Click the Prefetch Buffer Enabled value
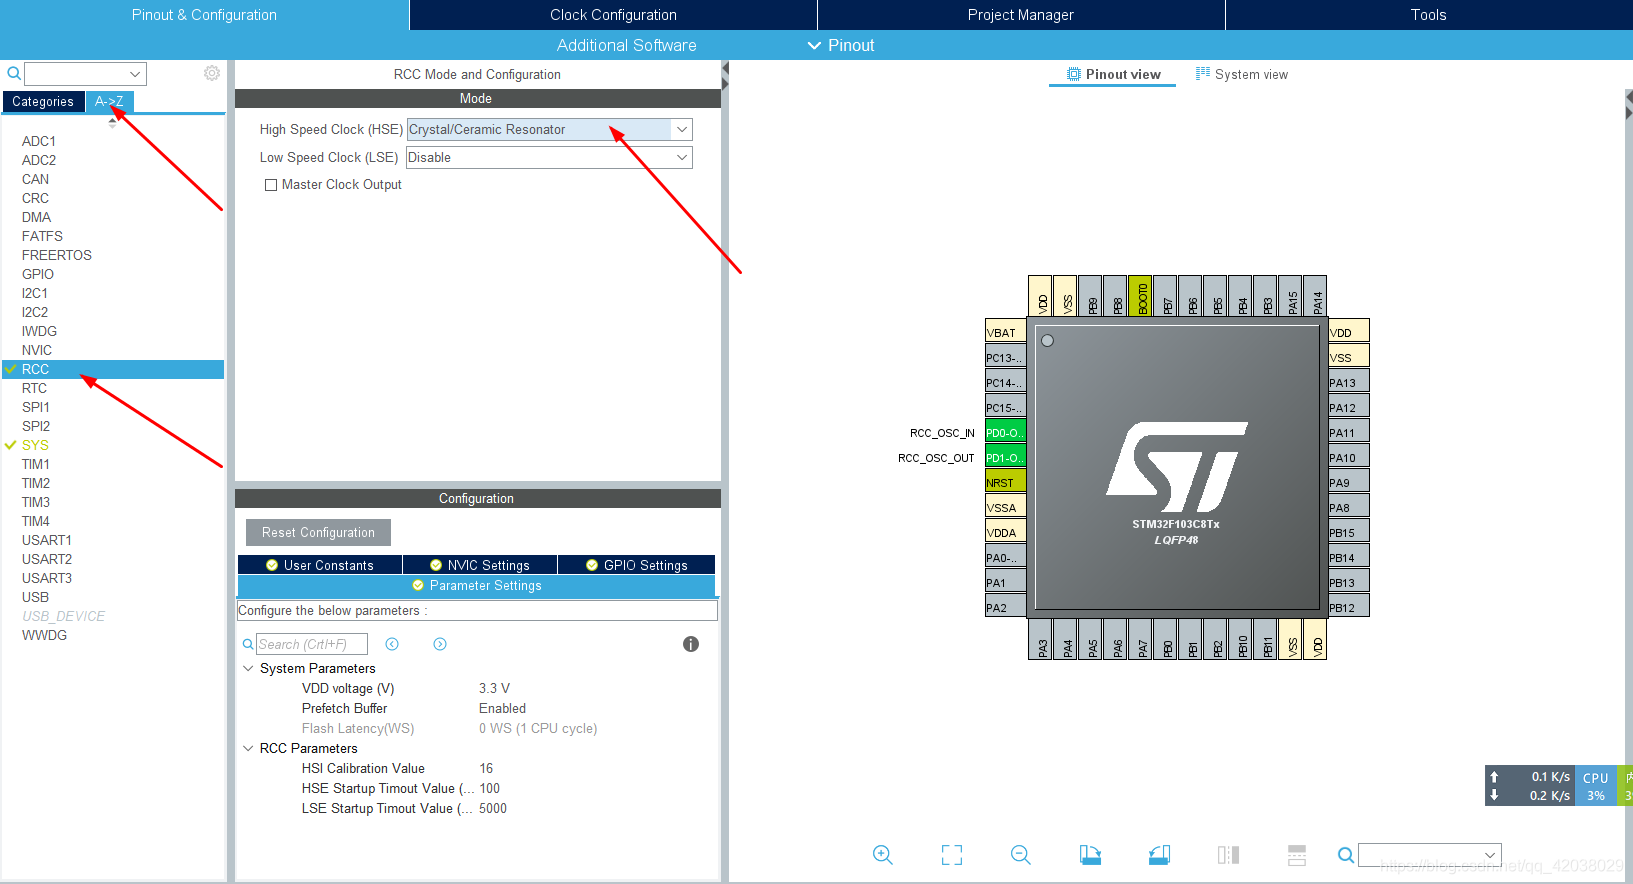This screenshot has width=1633, height=884. [502, 708]
